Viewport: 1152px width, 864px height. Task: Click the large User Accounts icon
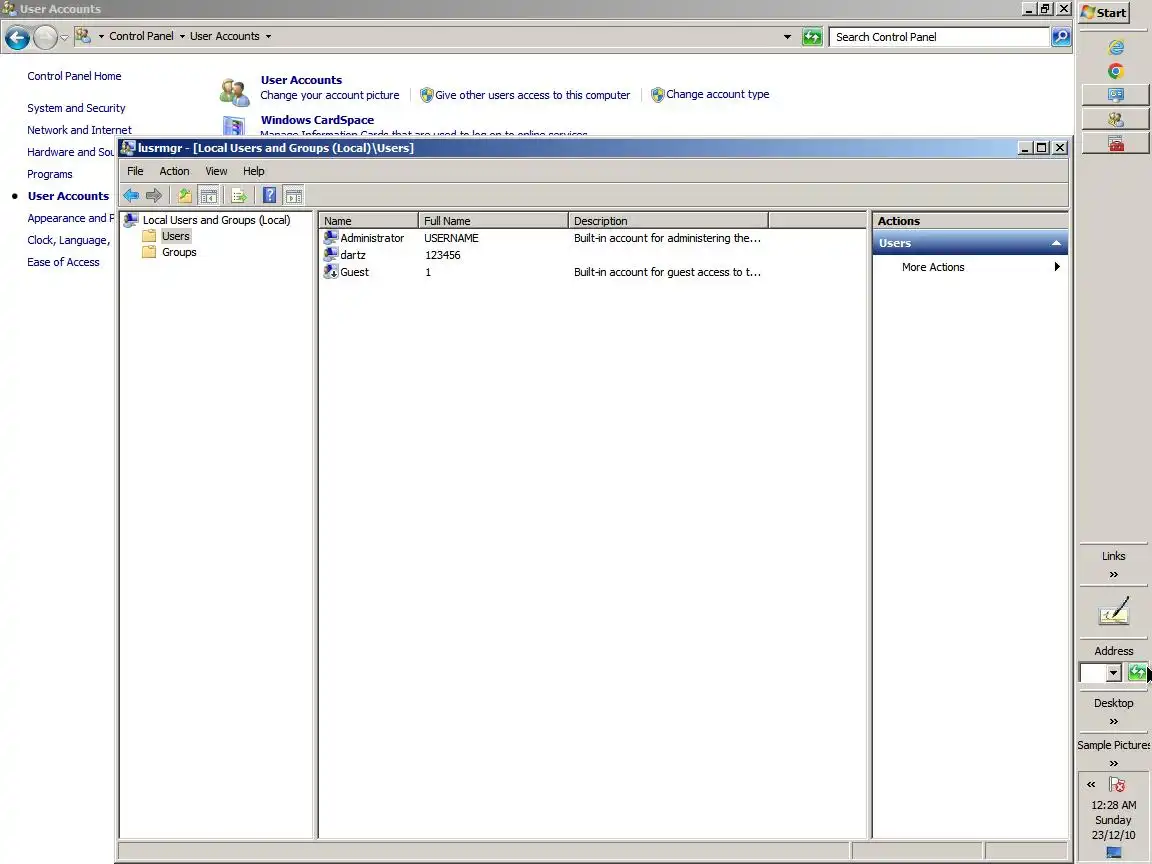[x=235, y=92]
